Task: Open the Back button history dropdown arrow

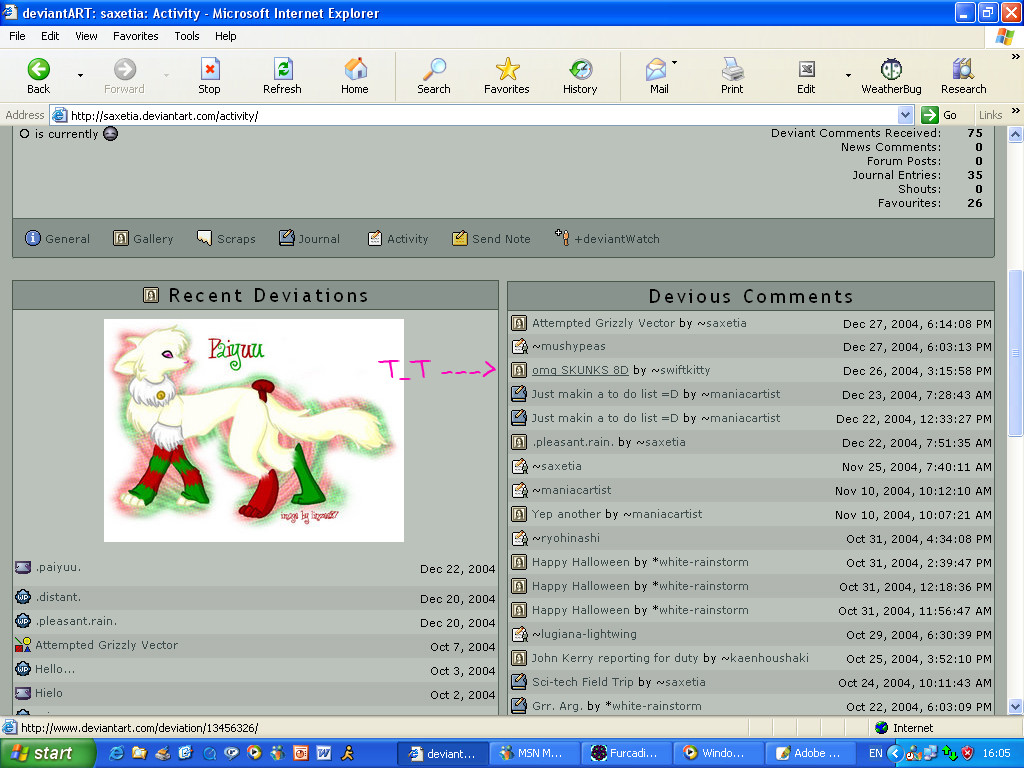Action: (x=80, y=76)
